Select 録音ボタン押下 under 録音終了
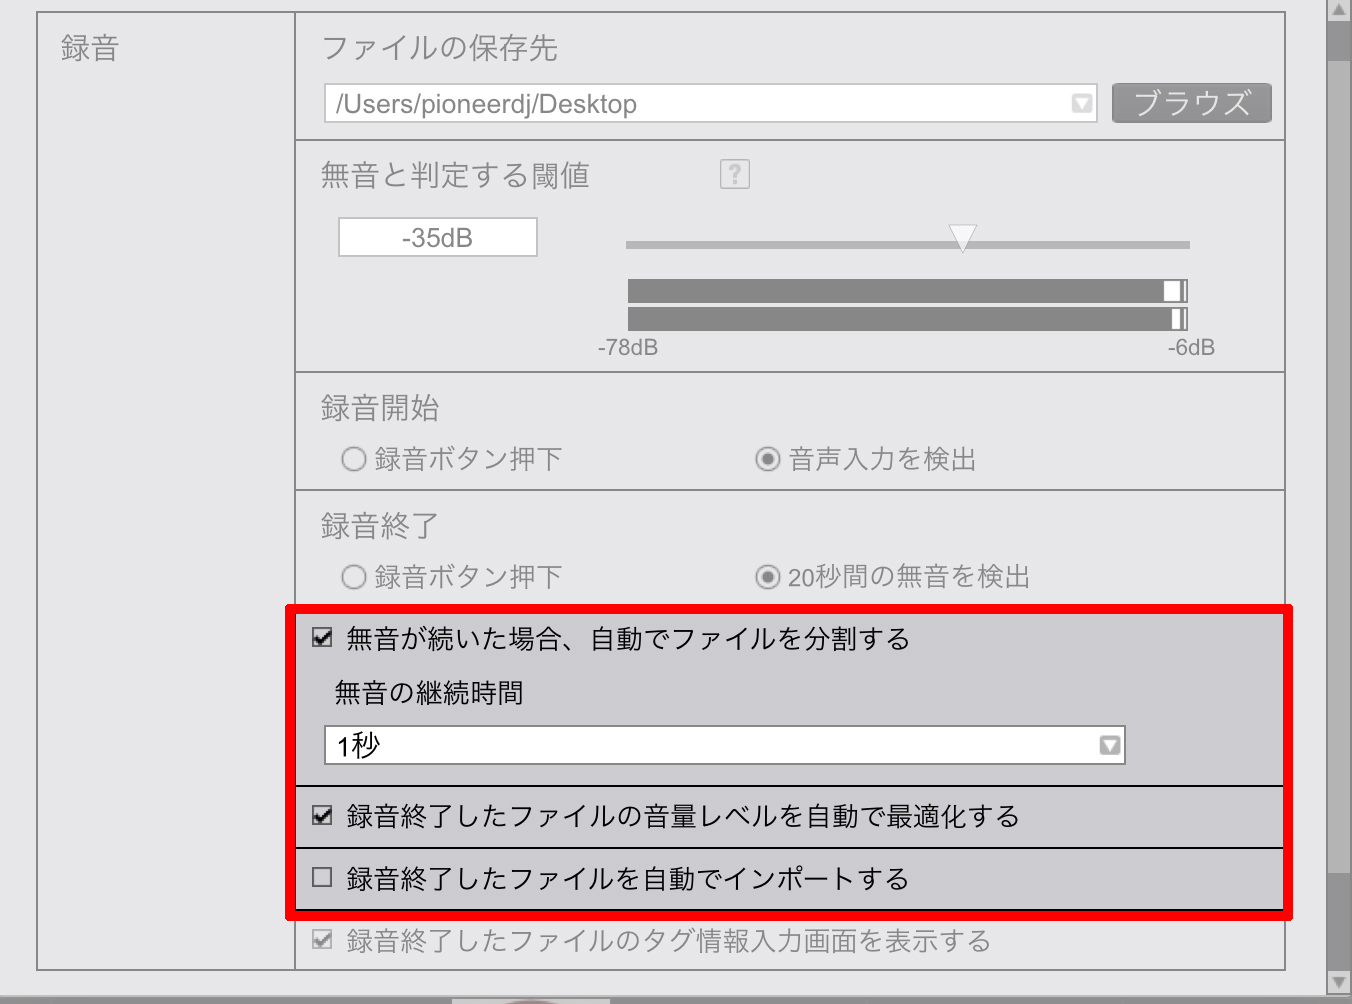Image resolution: width=1352 pixels, height=1004 pixels. tap(354, 577)
